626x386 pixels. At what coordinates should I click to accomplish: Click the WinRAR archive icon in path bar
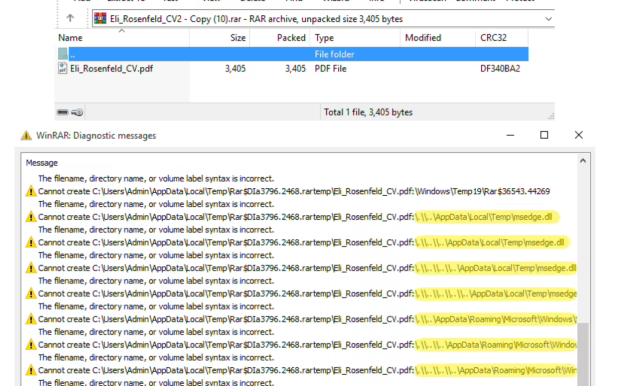tap(100, 18)
